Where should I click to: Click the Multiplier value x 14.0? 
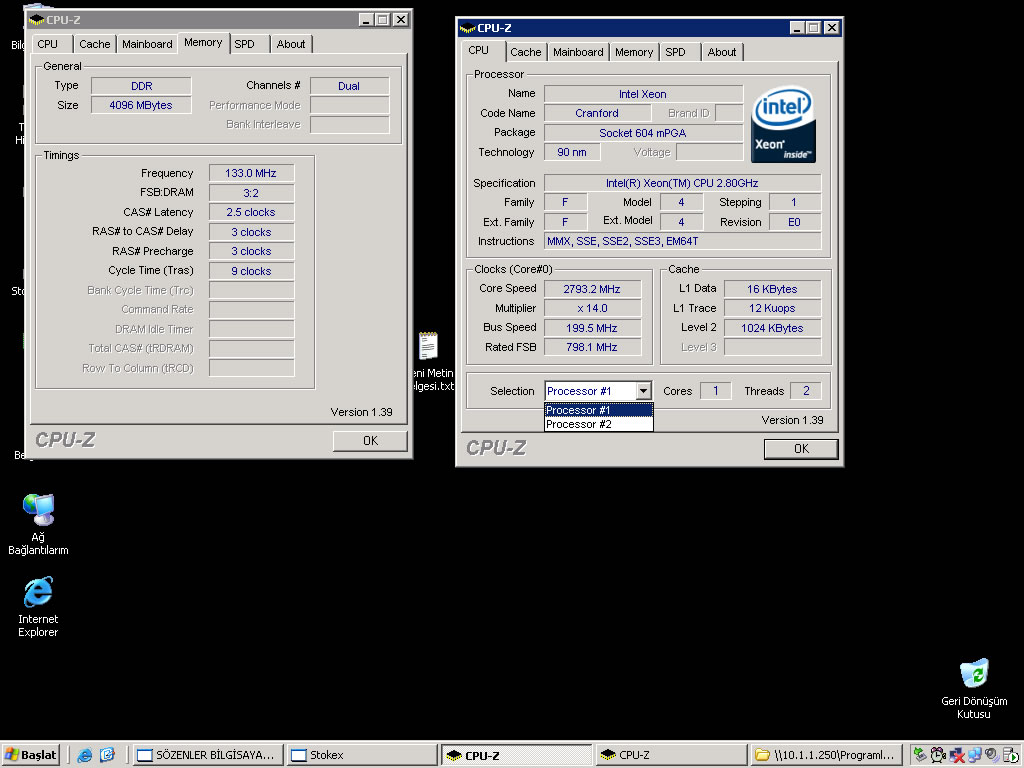[592, 308]
